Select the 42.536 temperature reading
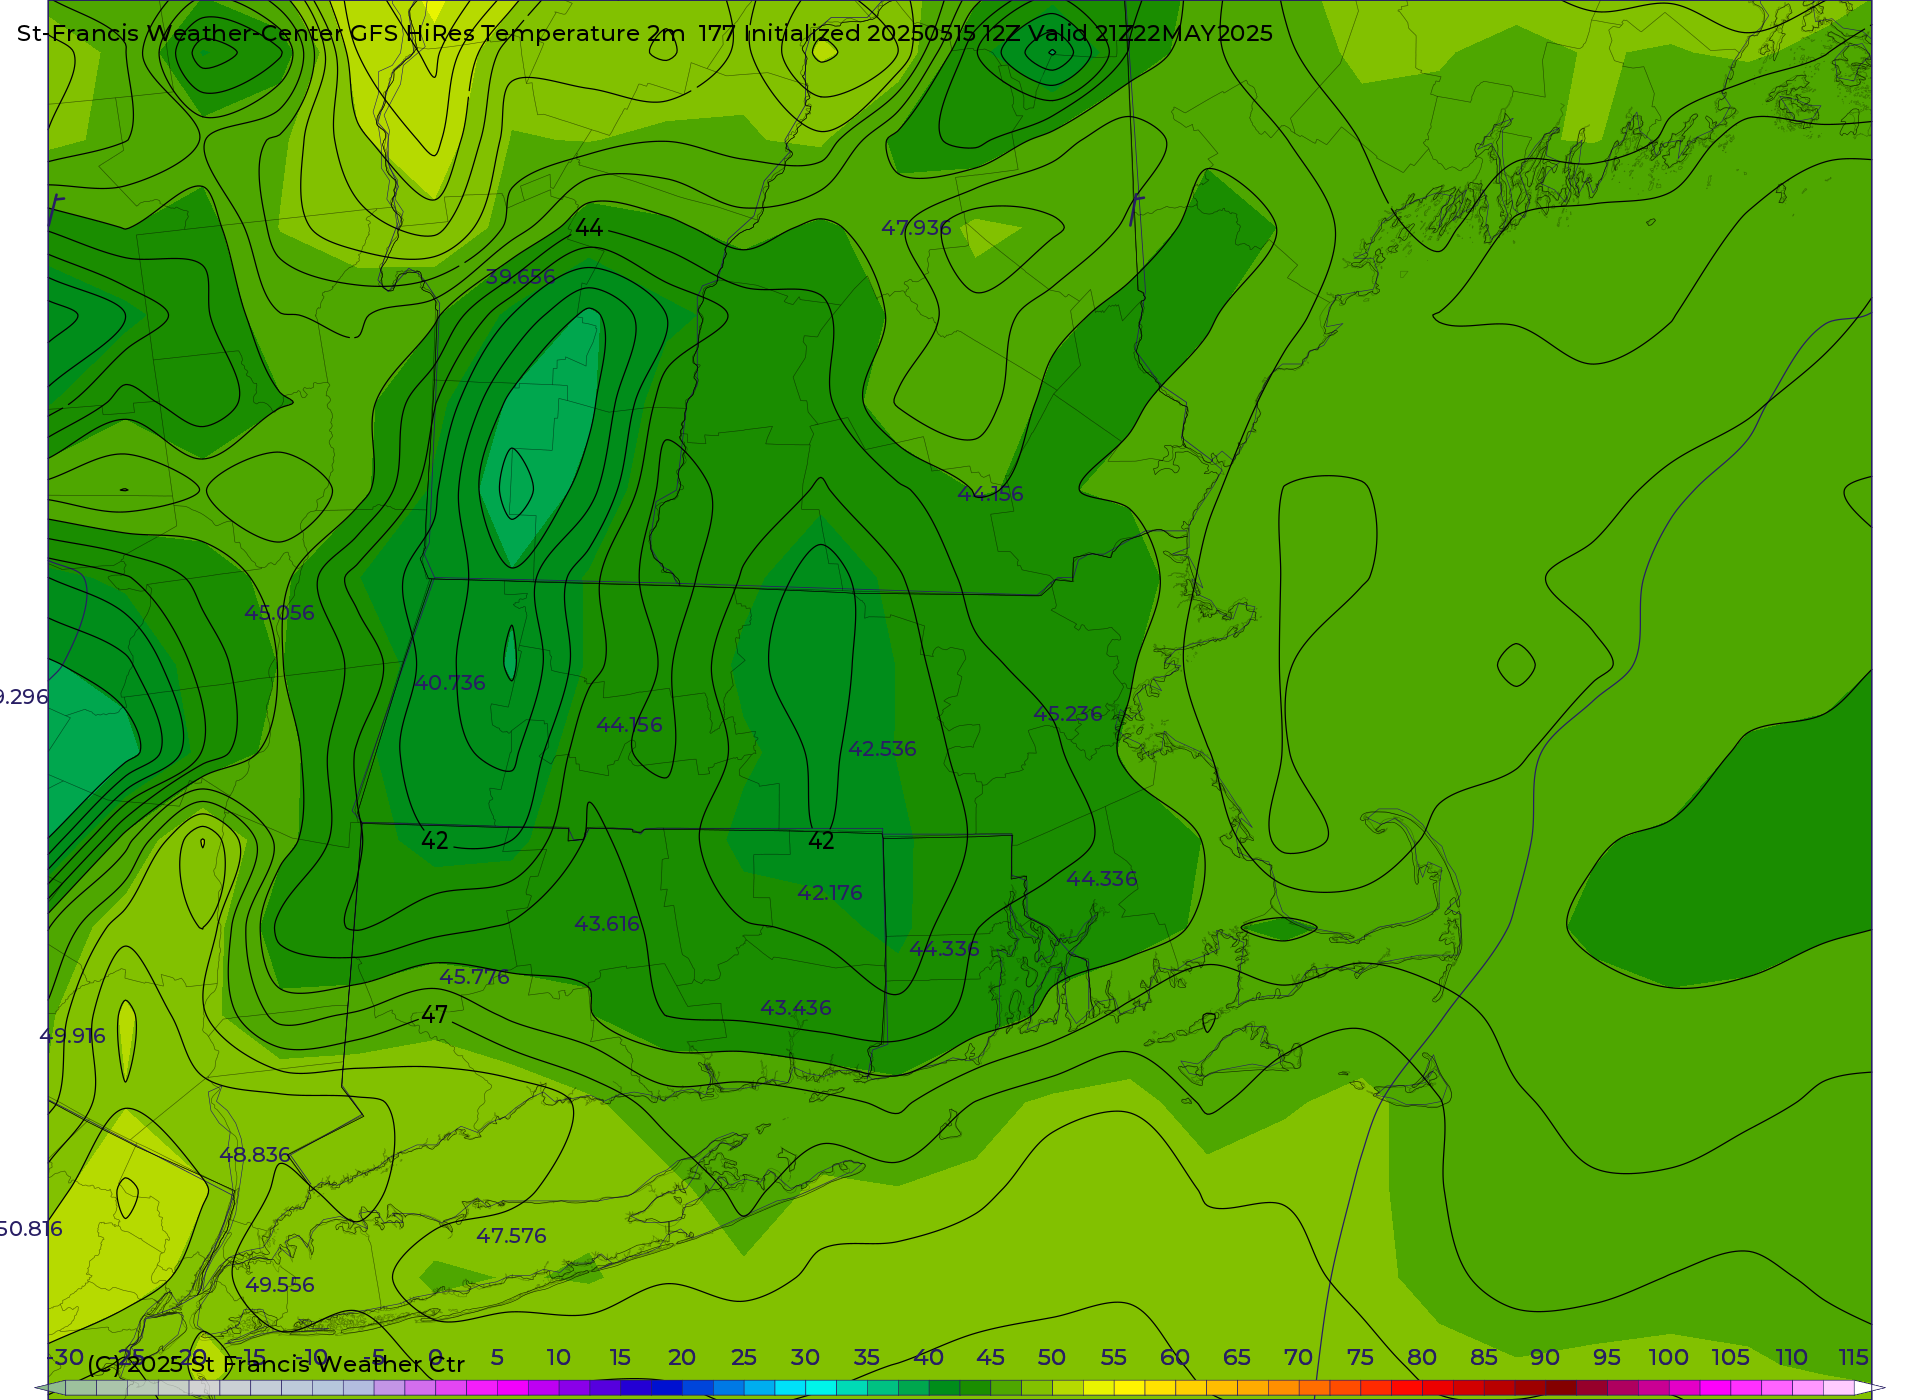 [x=882, y=749]
